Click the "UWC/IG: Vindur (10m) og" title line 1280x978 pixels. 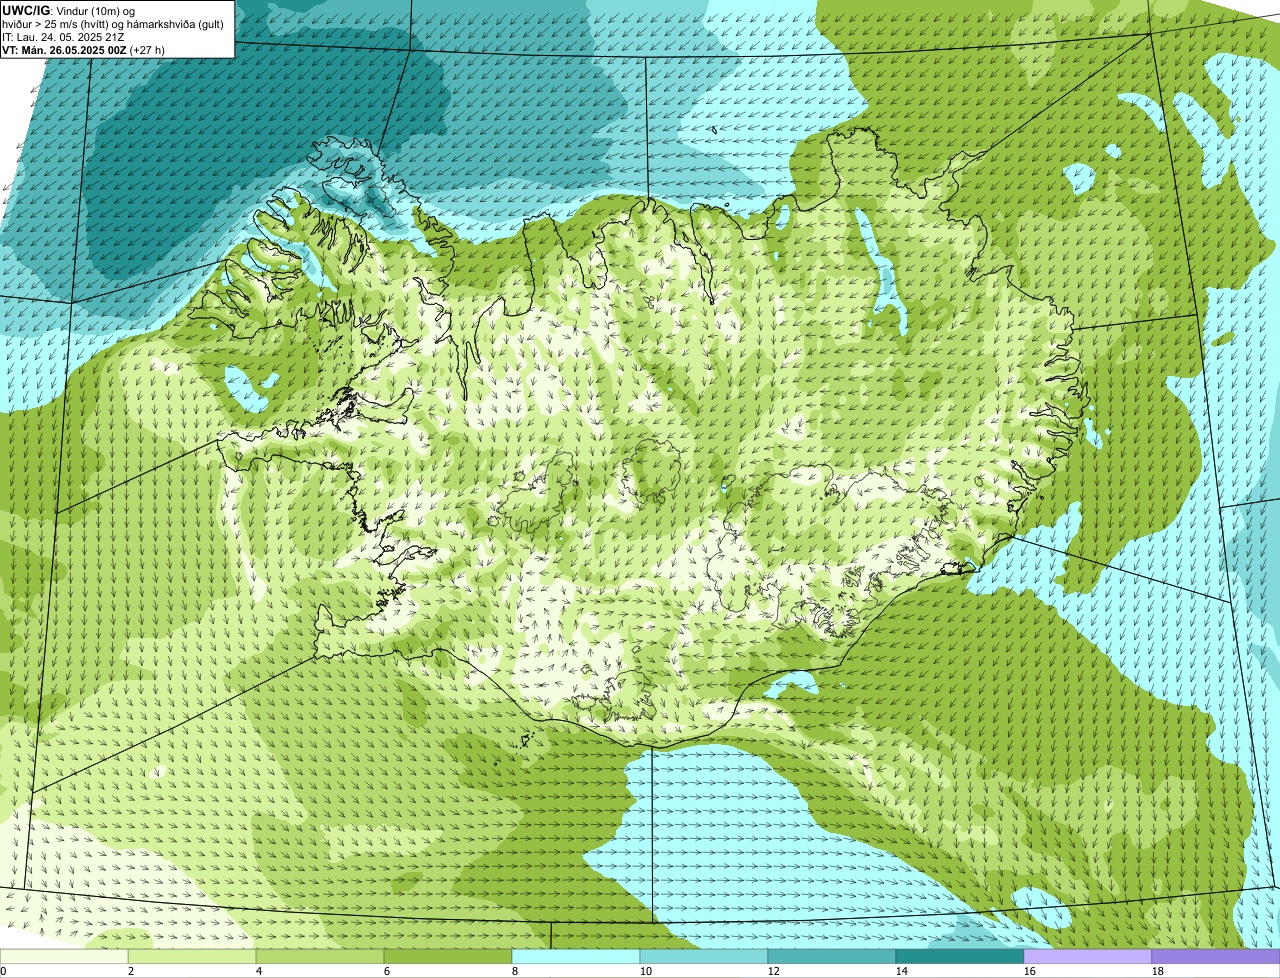tap(69, 10)
